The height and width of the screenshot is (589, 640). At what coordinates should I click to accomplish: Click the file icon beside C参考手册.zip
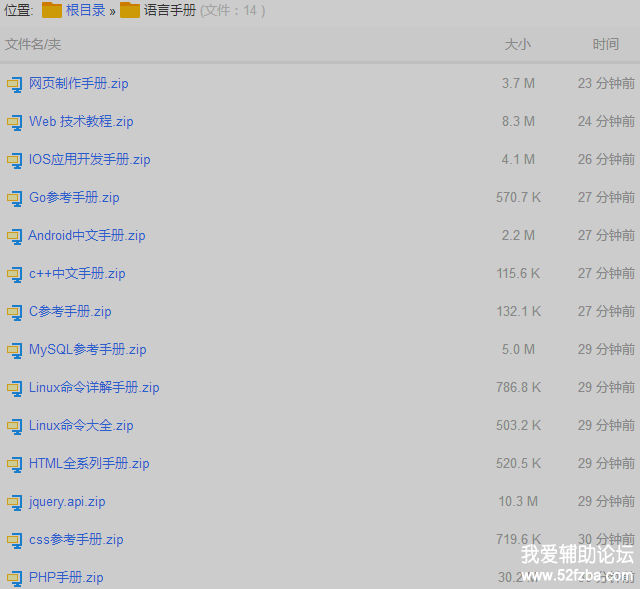tap(14, 312)
